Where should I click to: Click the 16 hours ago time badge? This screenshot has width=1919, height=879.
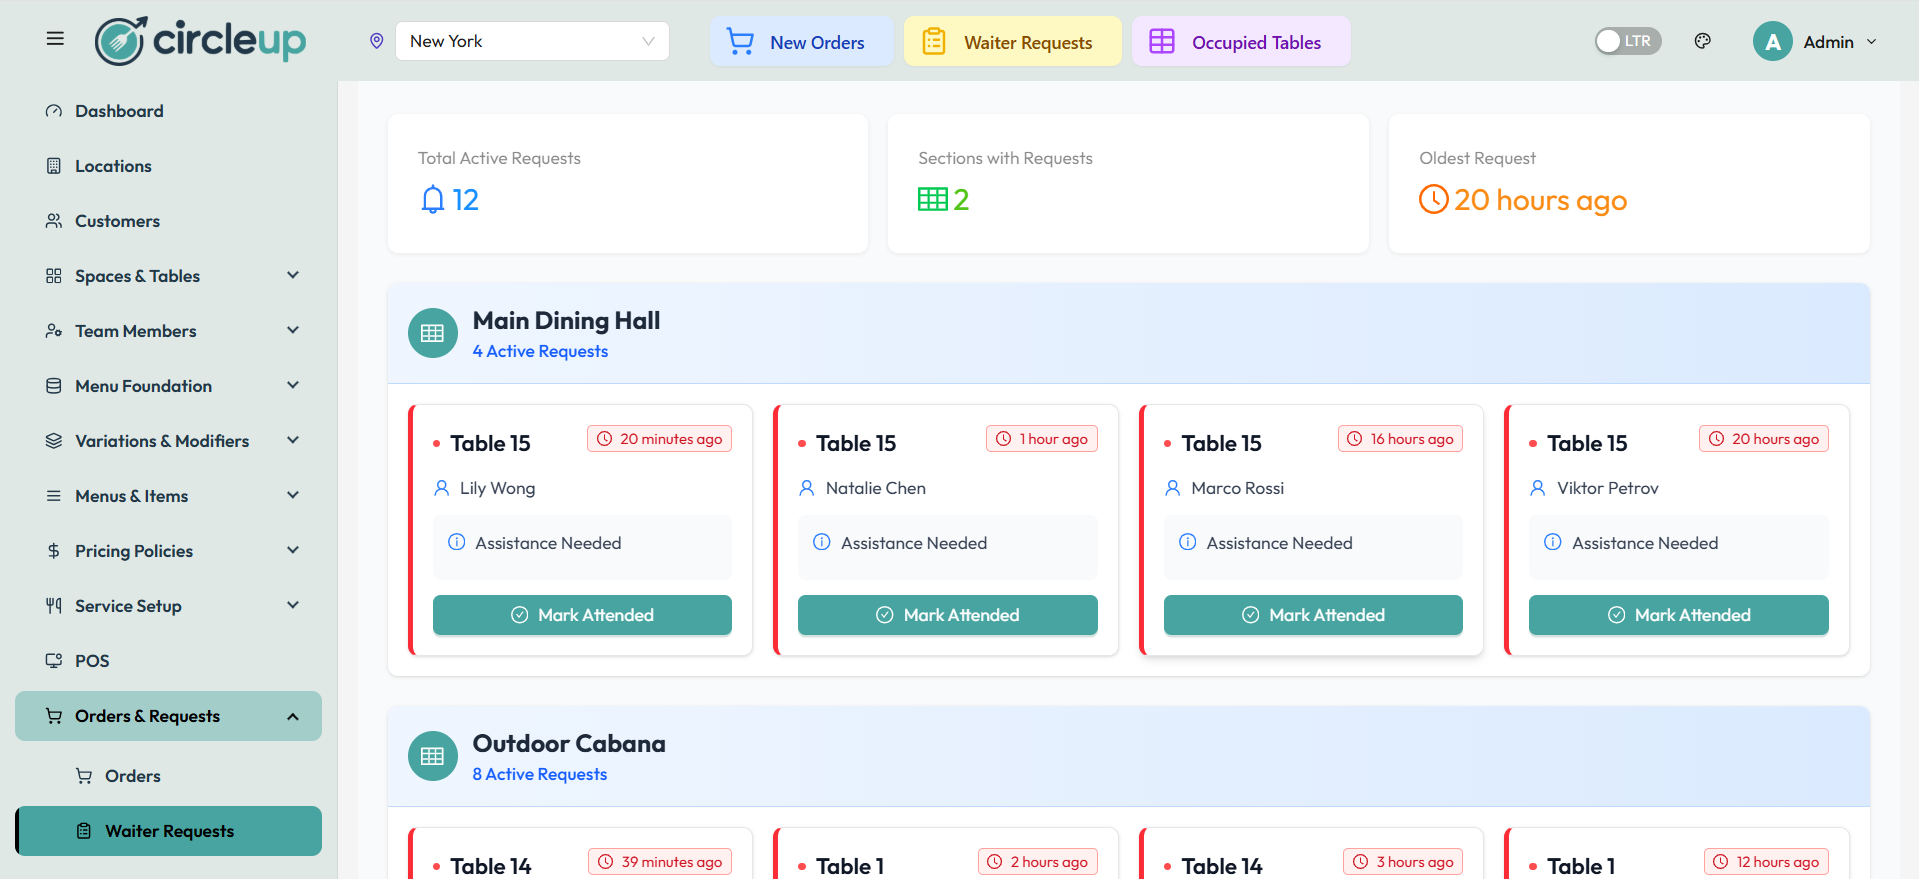pos(1400,439)
